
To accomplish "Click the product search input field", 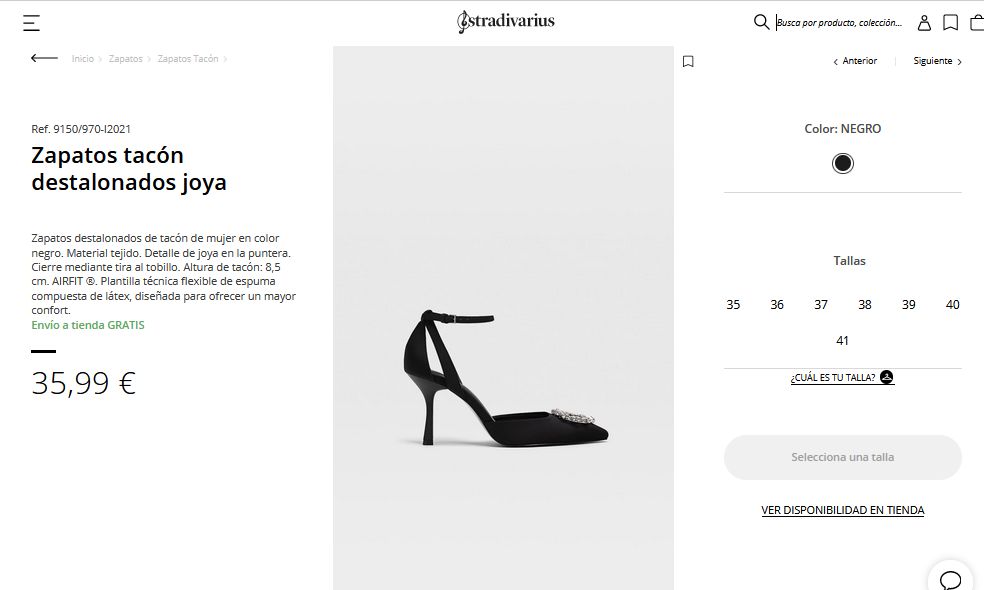I will (840, 23).
